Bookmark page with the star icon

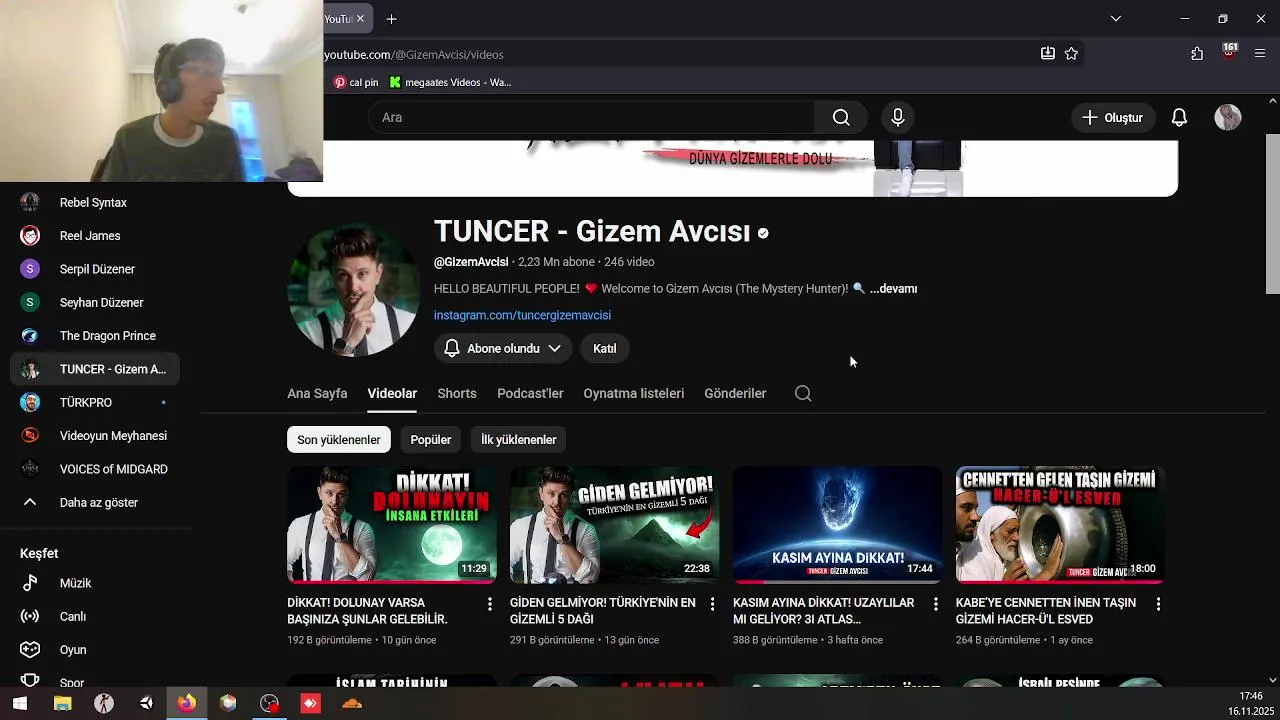[x=1071, y=54]
